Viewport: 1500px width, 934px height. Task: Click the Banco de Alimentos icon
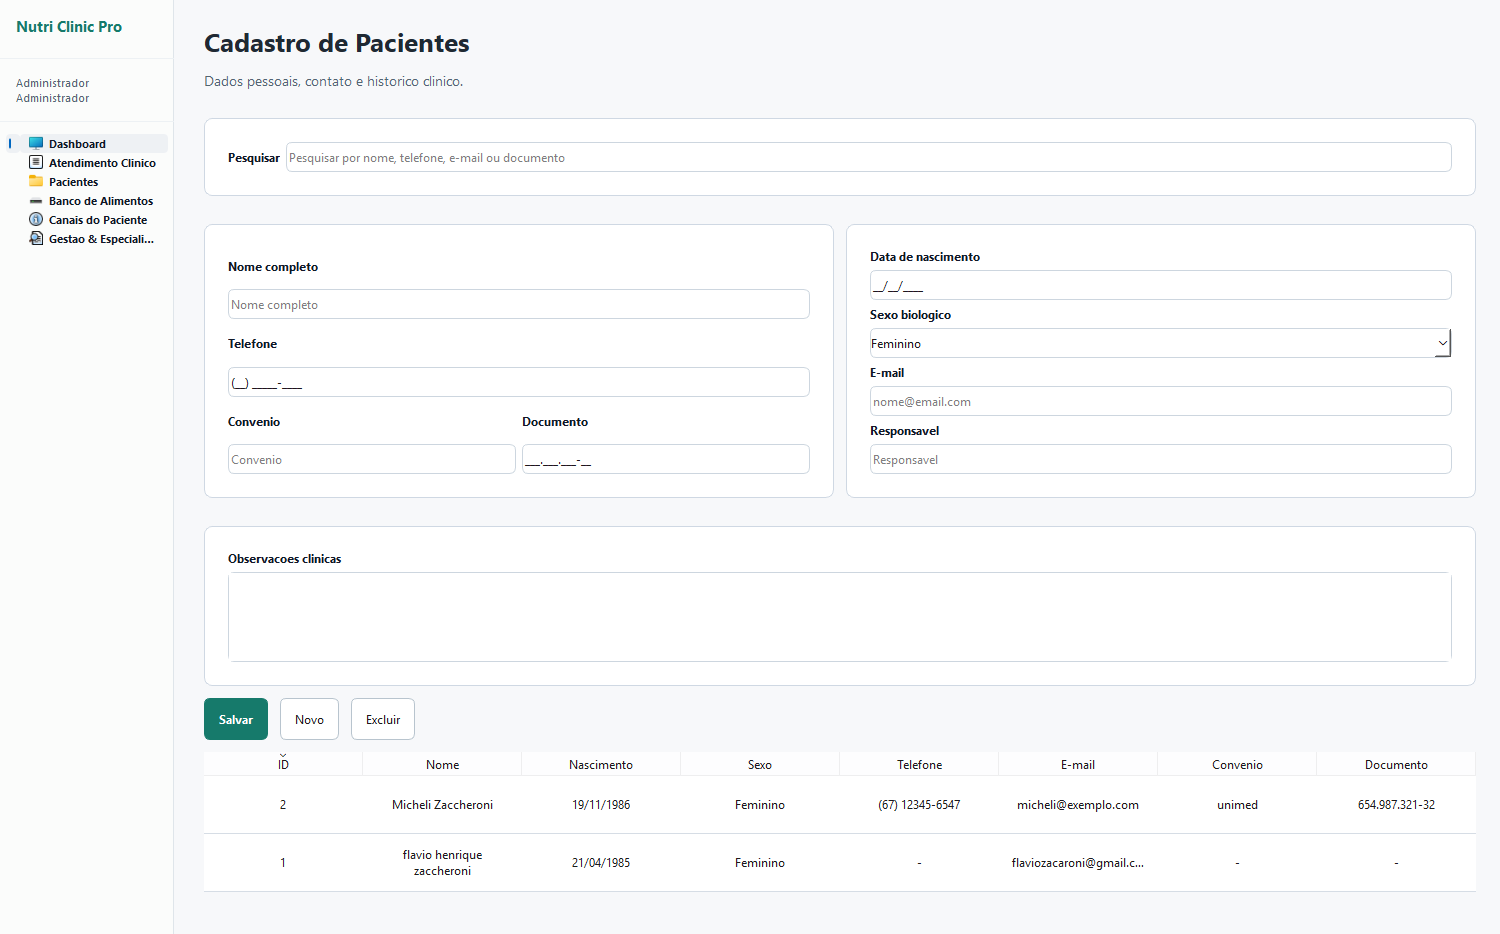point(36,201)
